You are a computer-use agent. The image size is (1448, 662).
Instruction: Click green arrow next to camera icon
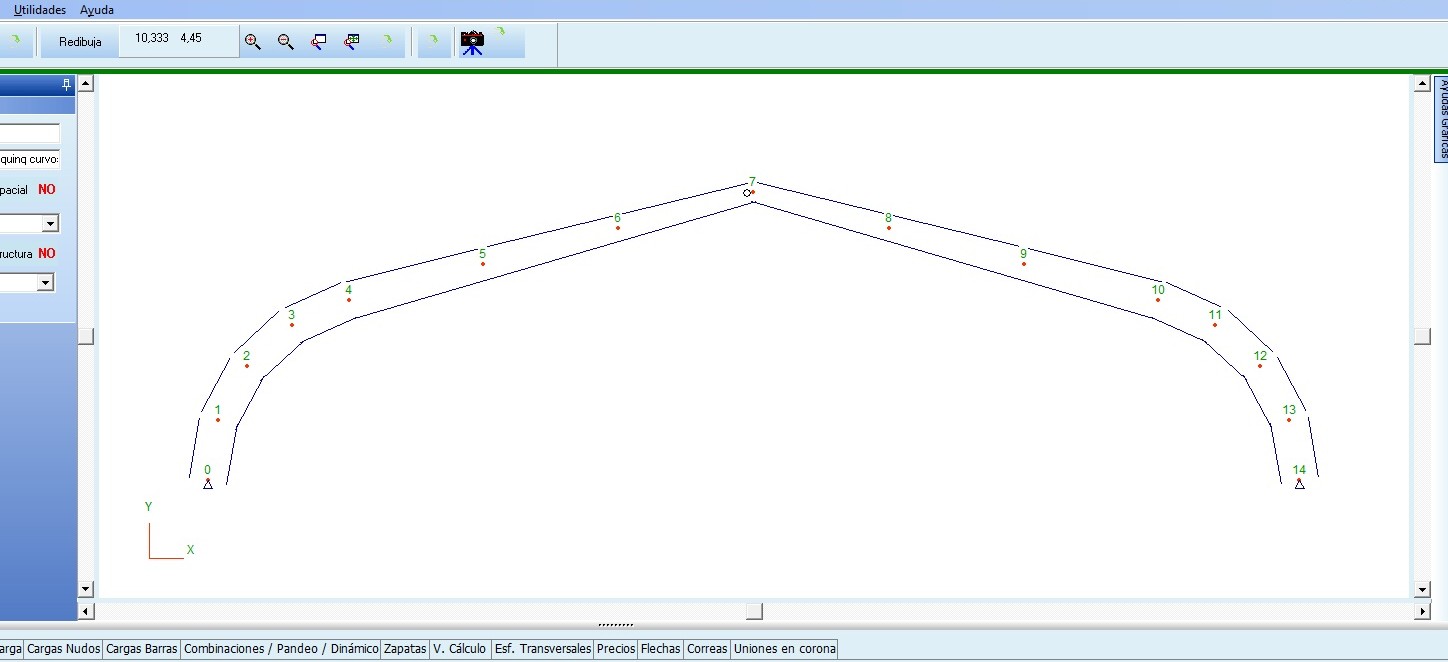click(x=501, y=32)
